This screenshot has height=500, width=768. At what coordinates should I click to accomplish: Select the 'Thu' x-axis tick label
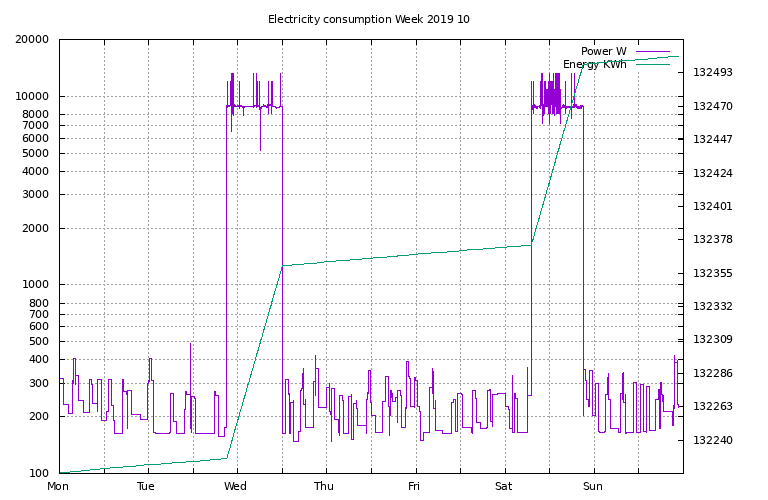324,487
